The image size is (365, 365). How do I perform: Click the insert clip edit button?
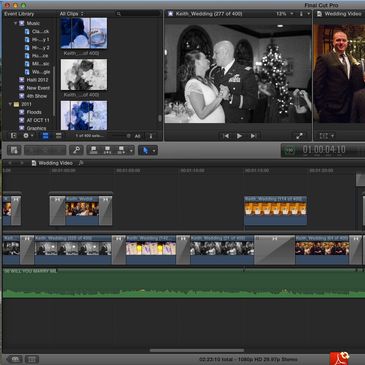[107, 150]
